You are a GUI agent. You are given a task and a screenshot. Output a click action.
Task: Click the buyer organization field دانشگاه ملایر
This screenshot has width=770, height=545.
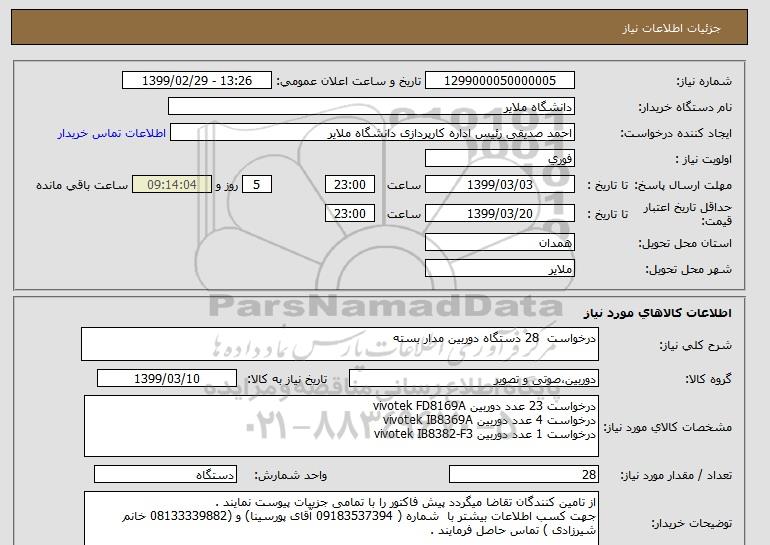click(371, 107)
